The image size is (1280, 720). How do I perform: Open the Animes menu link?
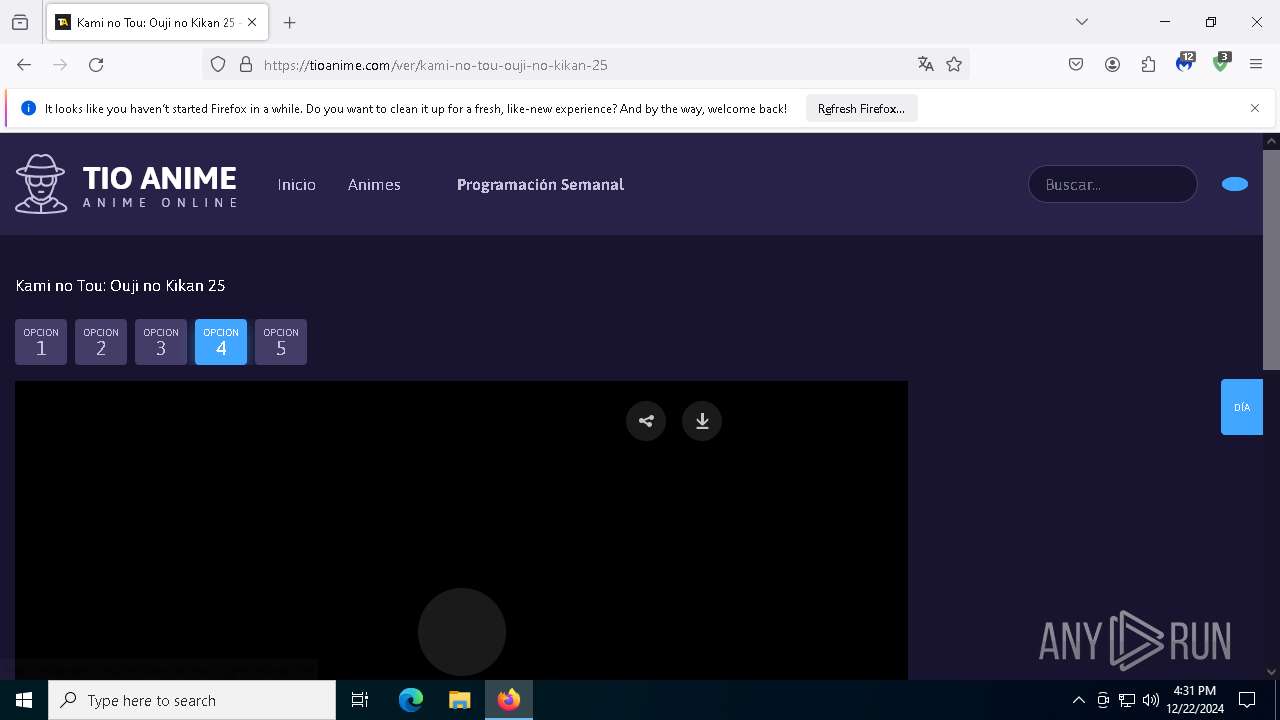(x=374, y=185)
